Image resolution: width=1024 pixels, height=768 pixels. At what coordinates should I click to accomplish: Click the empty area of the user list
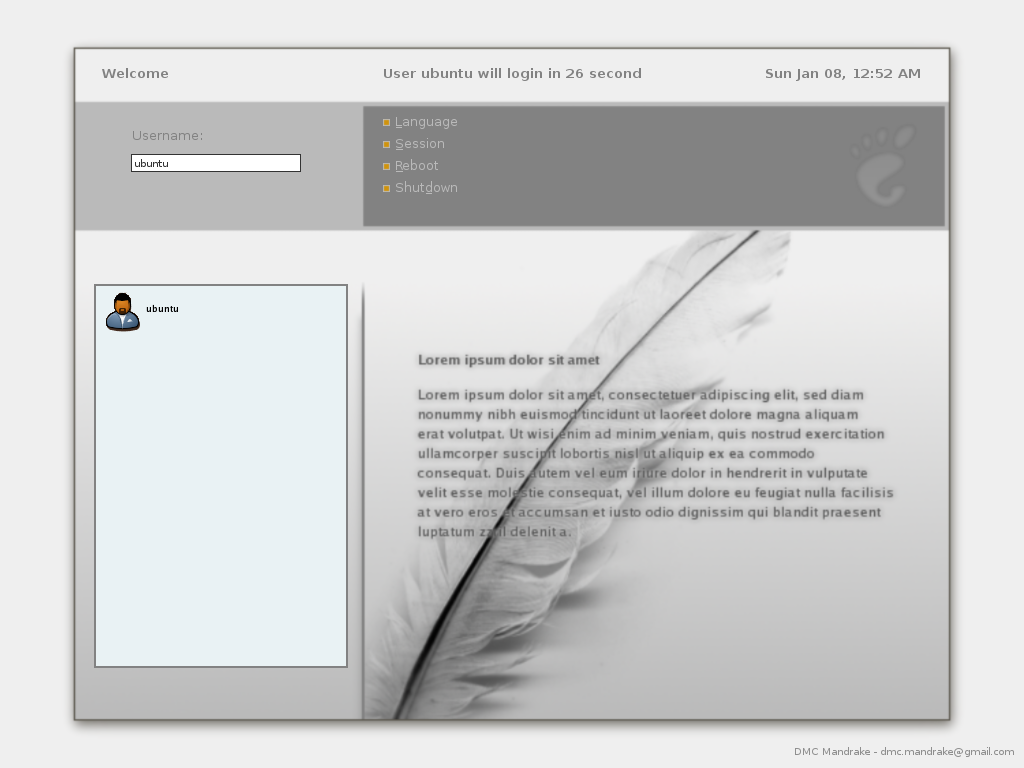pyautogui.click(x=221, y=500)
